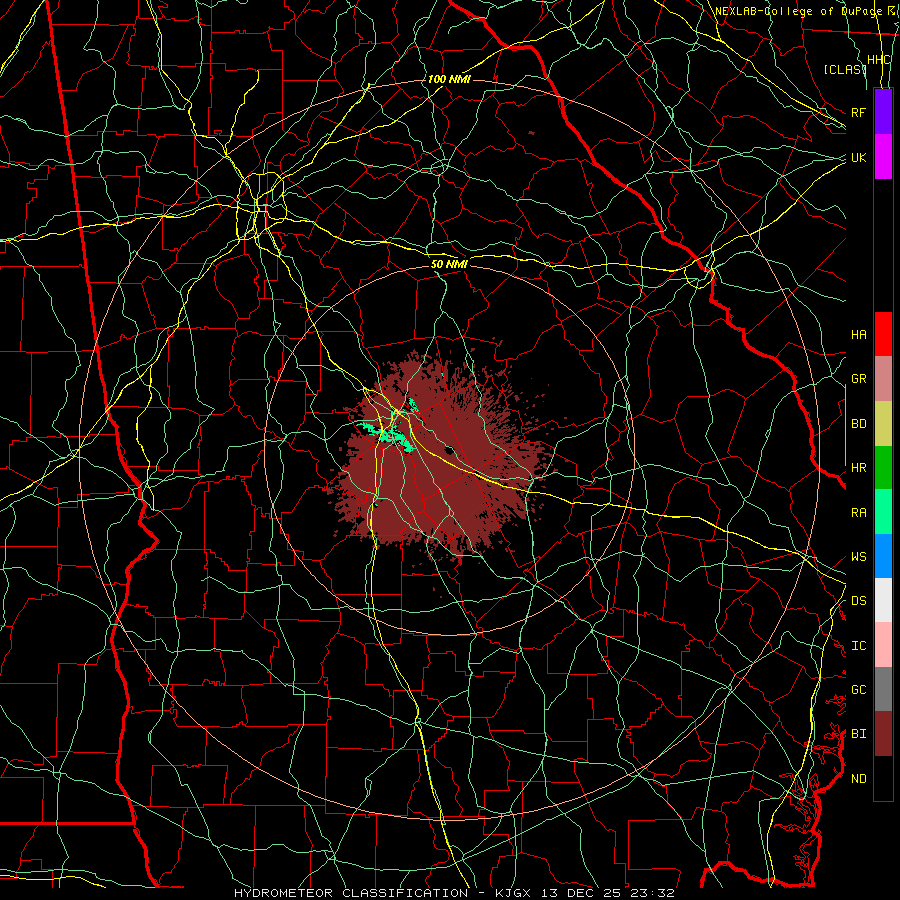Click the GC legend label
The height and width of the screenshot is (900, 900).
coord(859,690)
